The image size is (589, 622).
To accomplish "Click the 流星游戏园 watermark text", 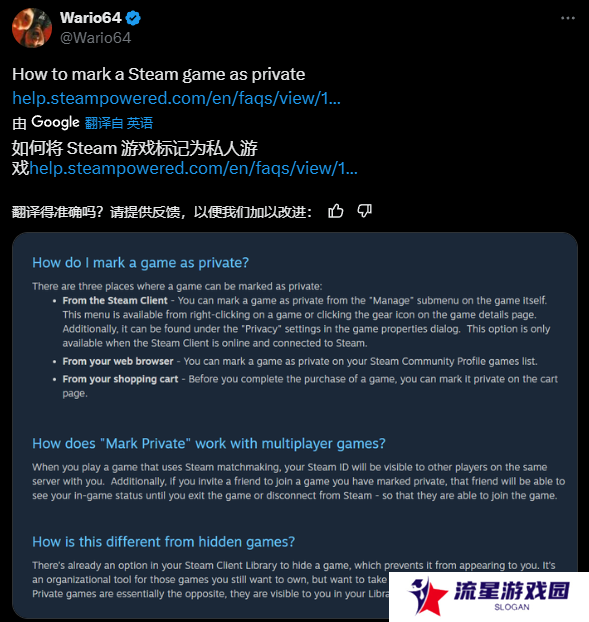I will coord(512,590).
